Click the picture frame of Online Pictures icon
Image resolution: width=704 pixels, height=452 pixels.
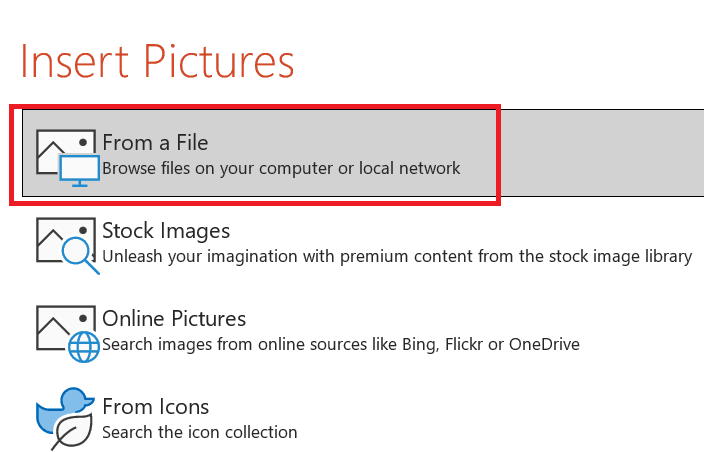point(66,328)
